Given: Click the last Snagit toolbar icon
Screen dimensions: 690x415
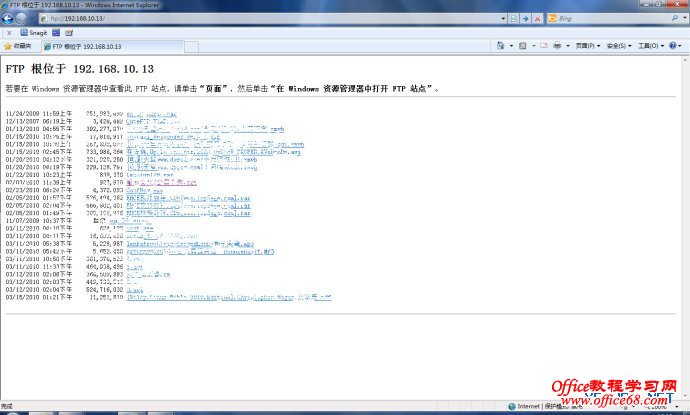Looking at the screenshot, I should click(x=69, y=33).
